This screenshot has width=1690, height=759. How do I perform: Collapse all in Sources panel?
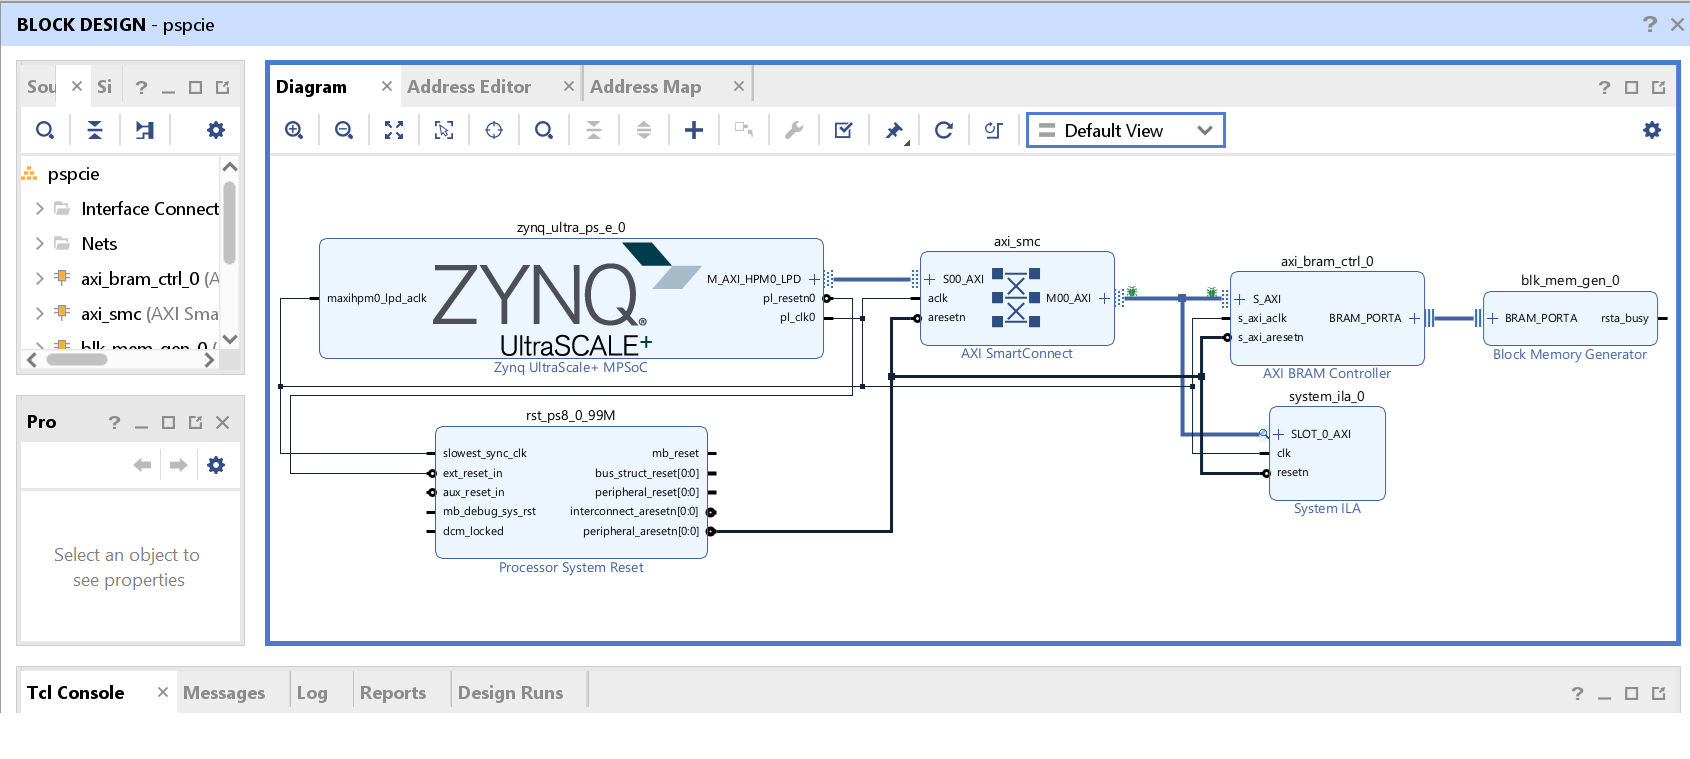(95, 130)
